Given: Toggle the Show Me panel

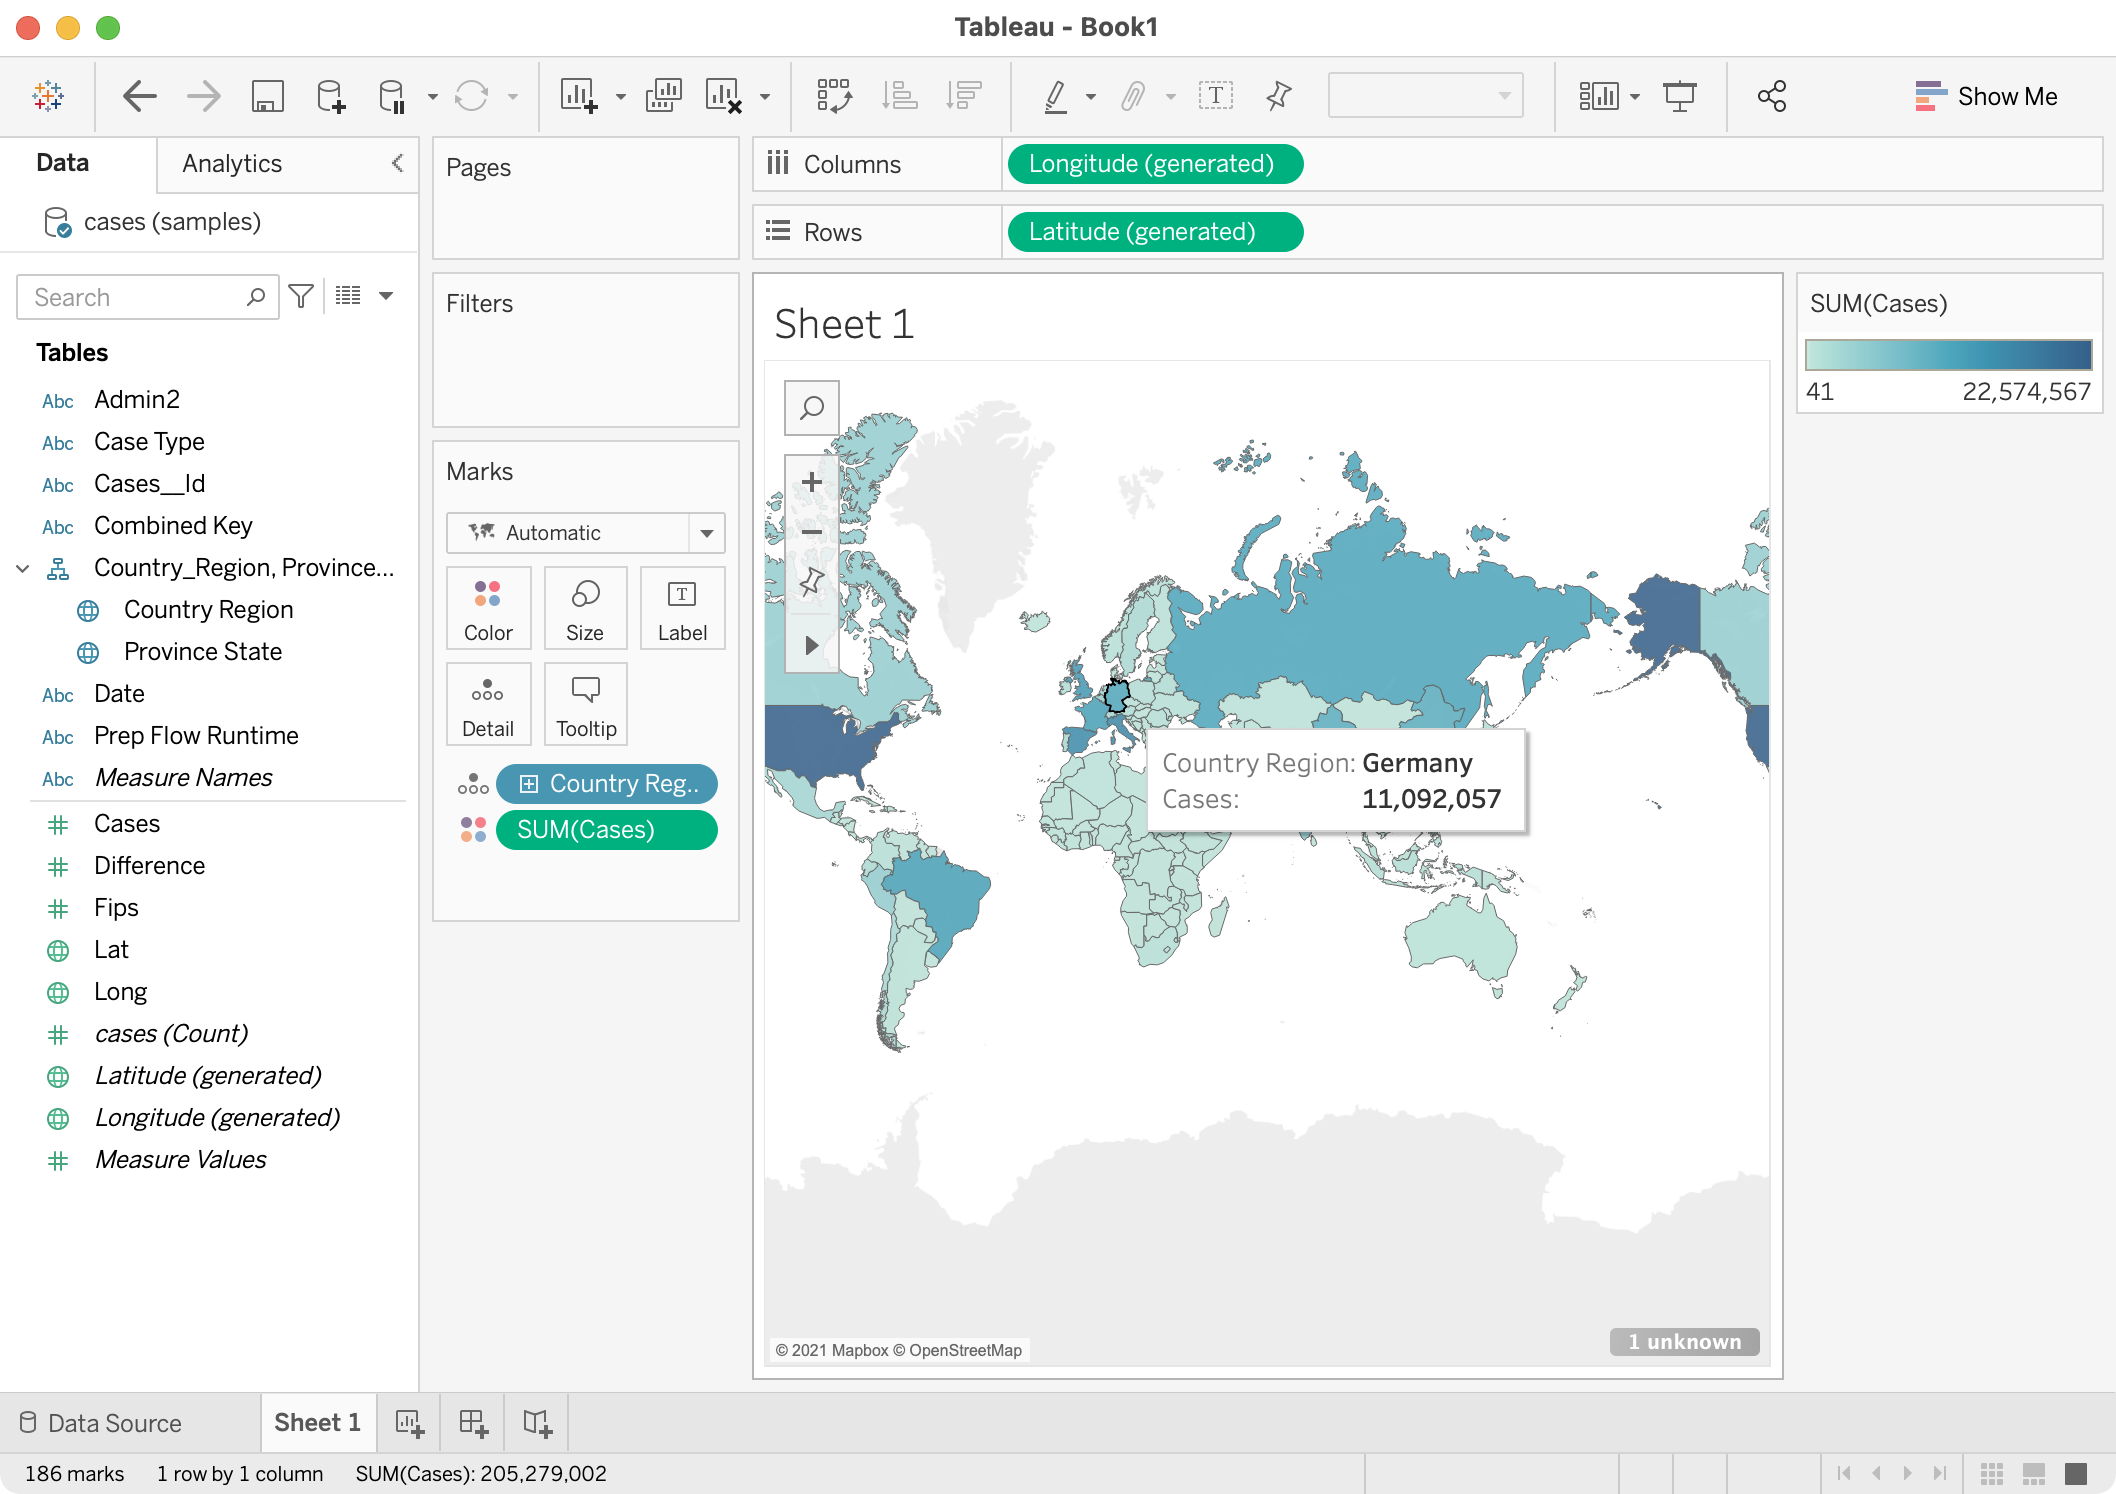Looking at the screenshot, I should pyautogui.click(x=1986, y=97).
